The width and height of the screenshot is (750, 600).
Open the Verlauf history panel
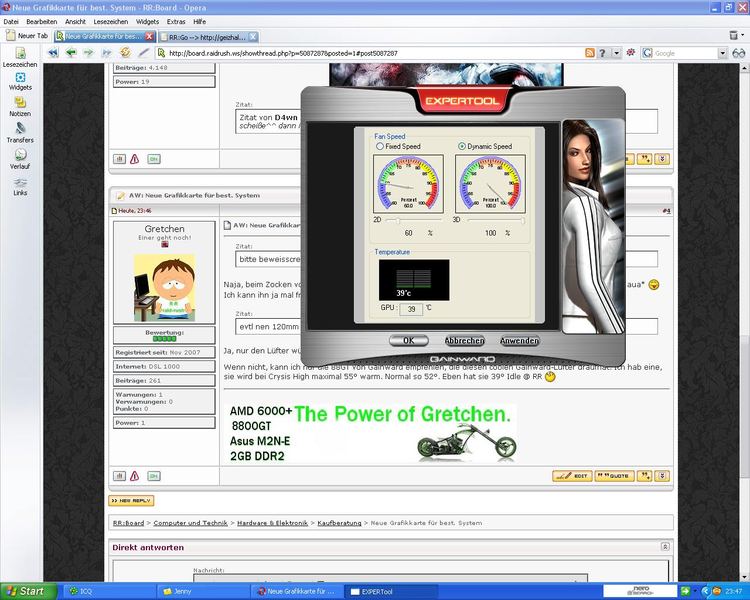click(x=20, y=159)
